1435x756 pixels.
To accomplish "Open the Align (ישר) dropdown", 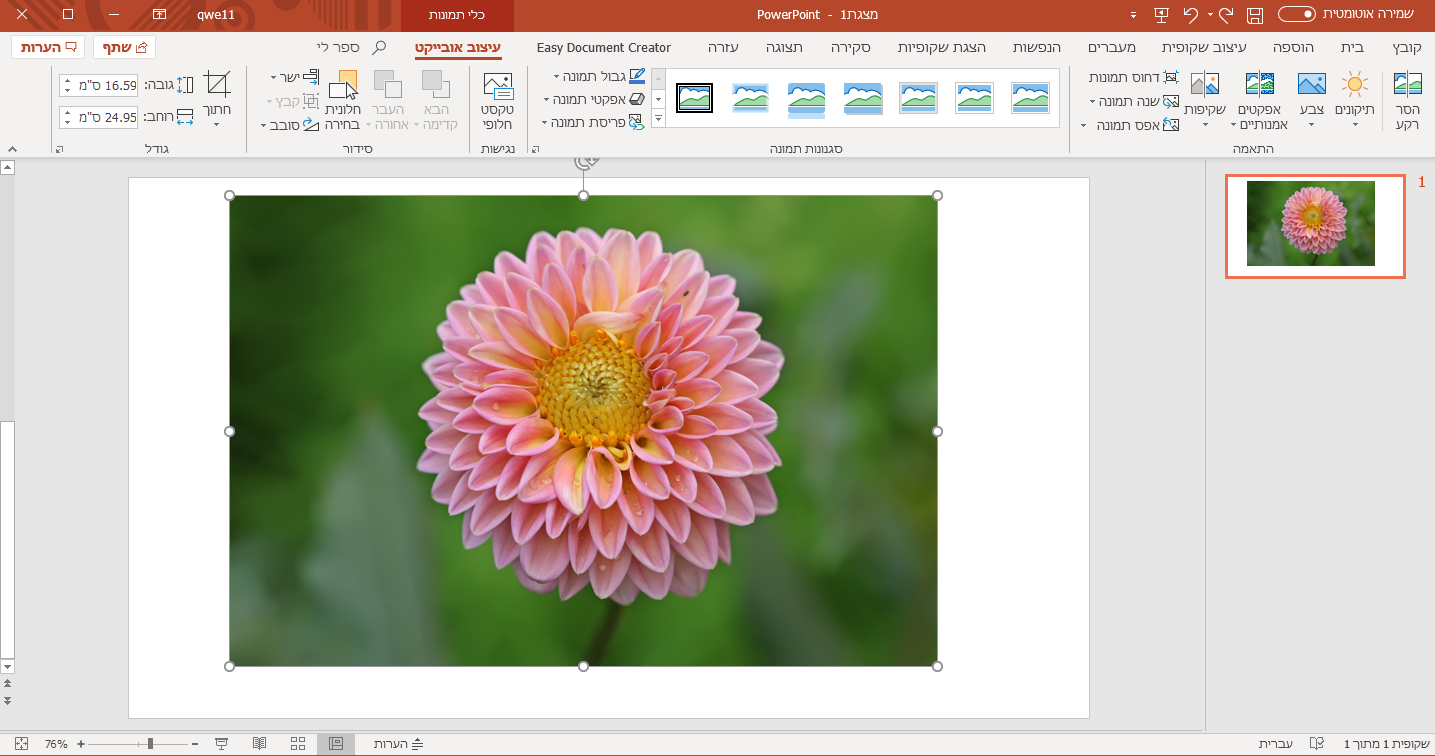I will [x=295, y=77].
